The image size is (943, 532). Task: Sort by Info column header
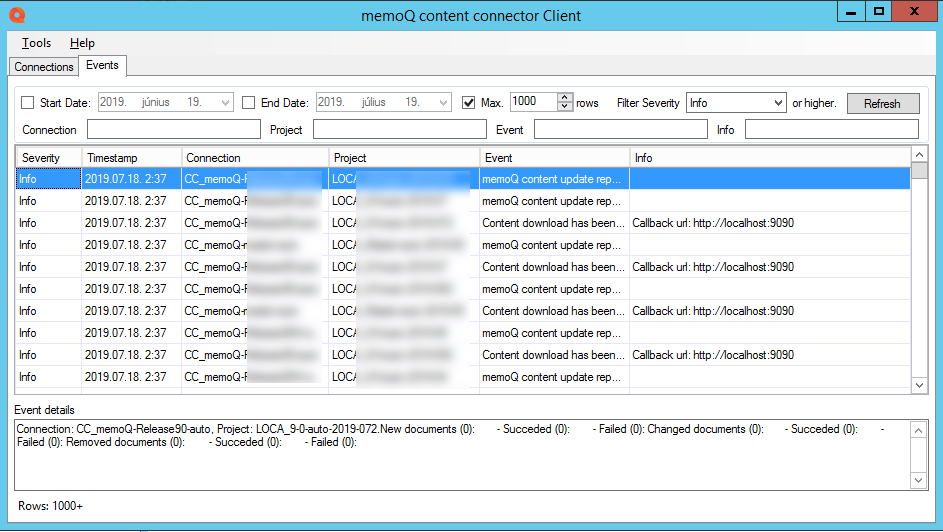770,158
